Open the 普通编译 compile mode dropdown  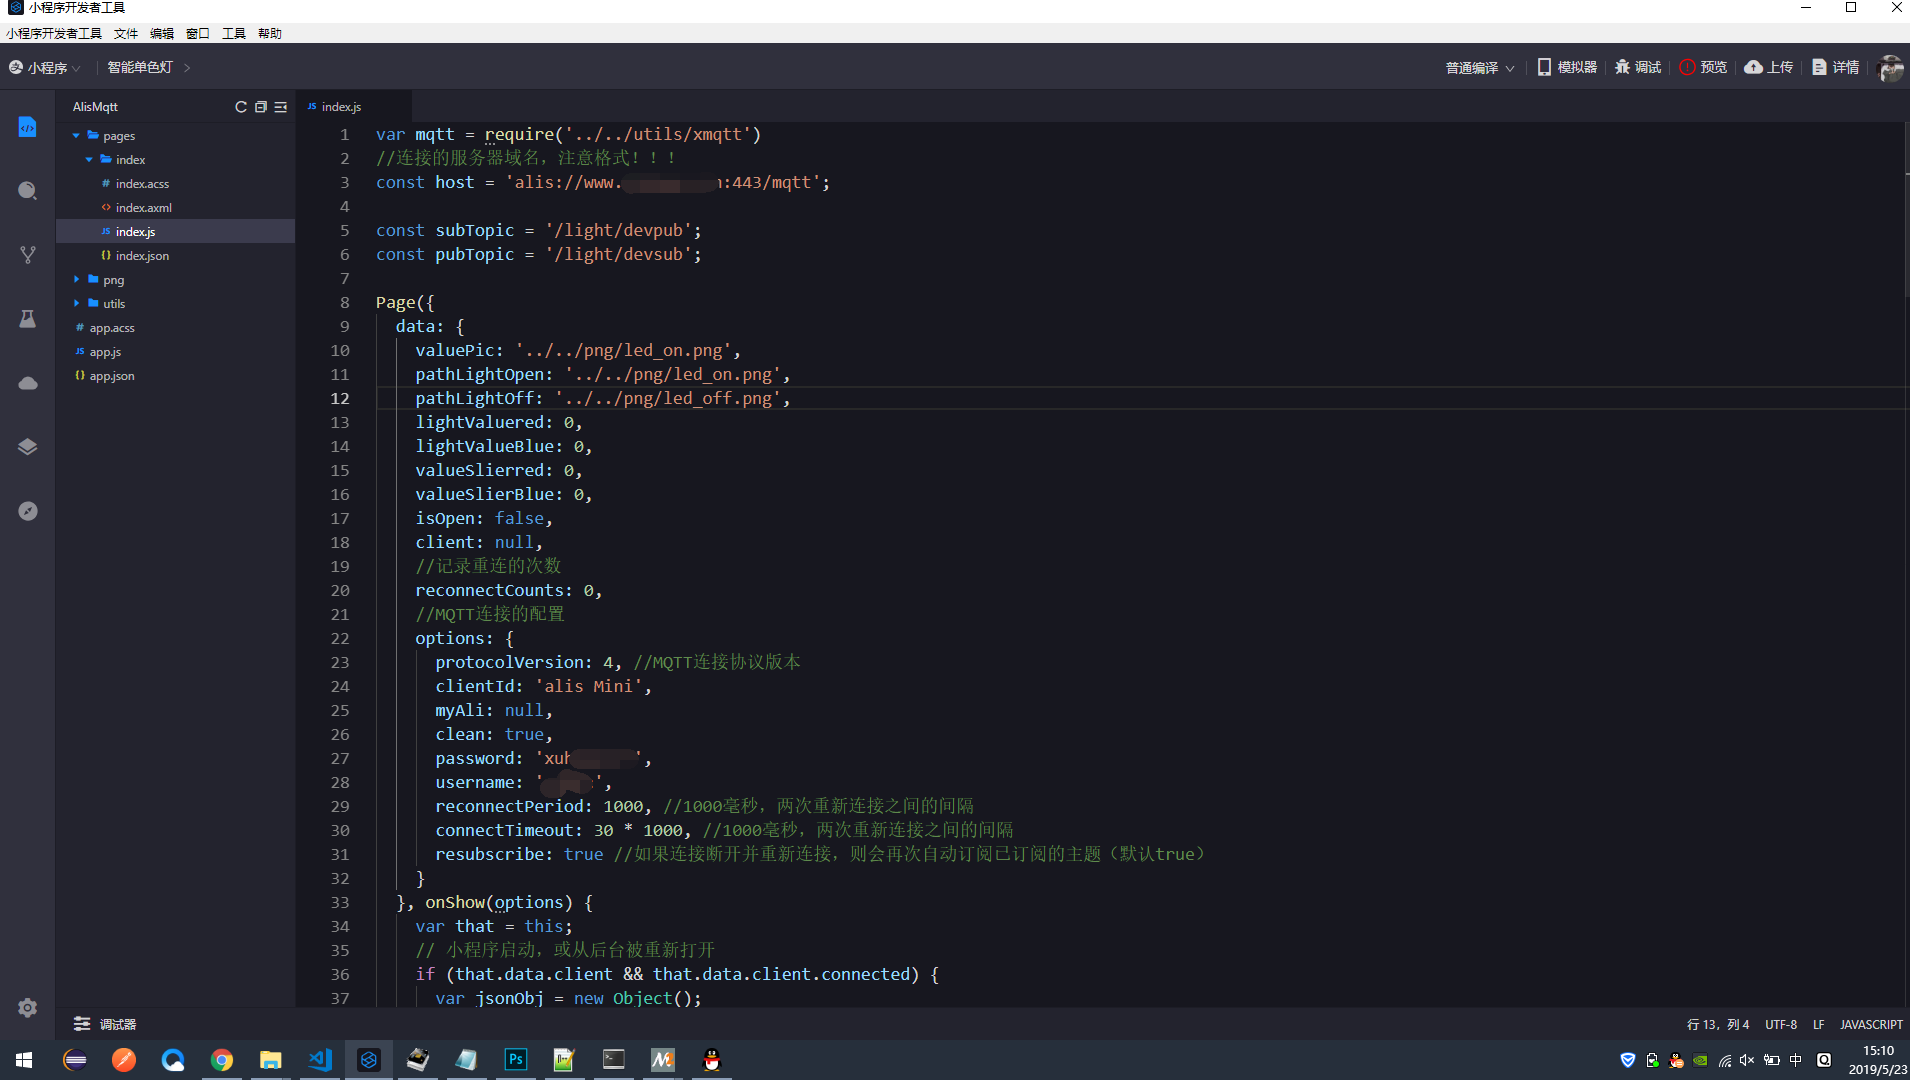1480,68
